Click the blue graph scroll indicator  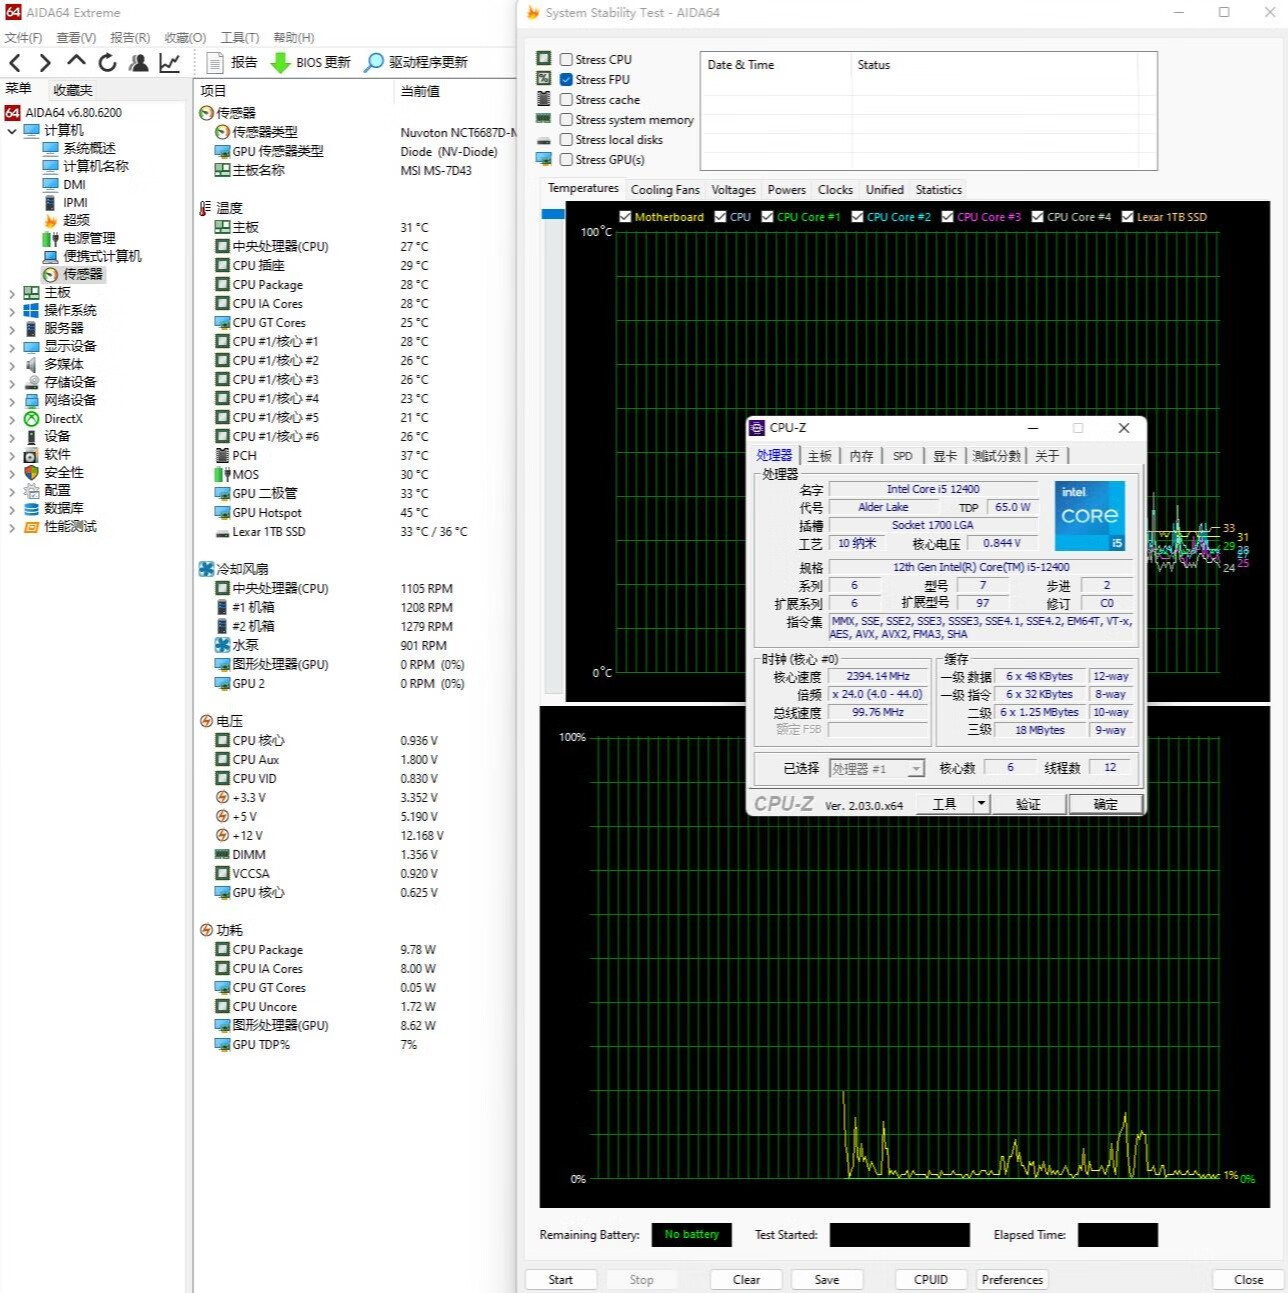(553, 214)
